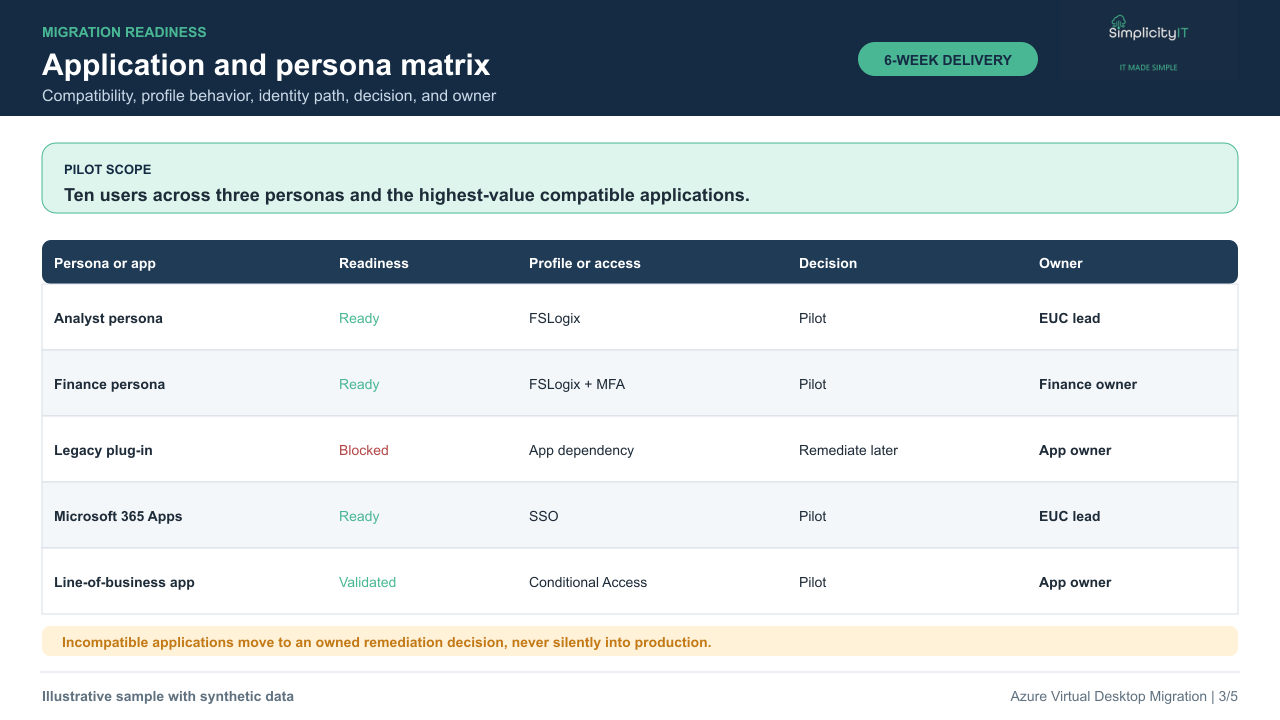The image size is (1280, 720).
Task: Click App owner in Line-of-business app row
Action: coord(1075,582)
